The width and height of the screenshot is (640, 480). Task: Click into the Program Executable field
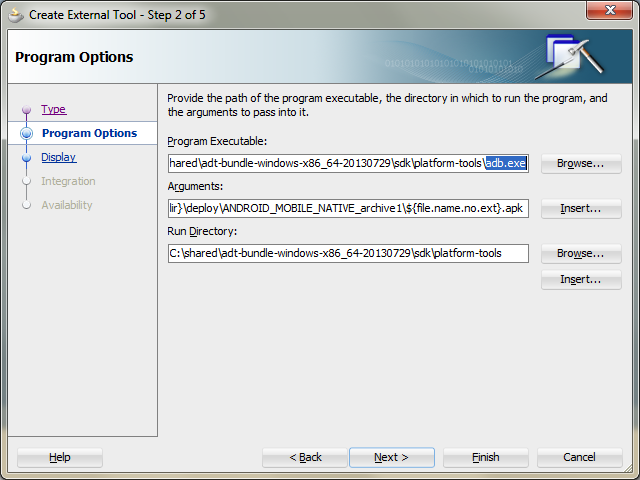pyautogui.click(x=348, y=163)
